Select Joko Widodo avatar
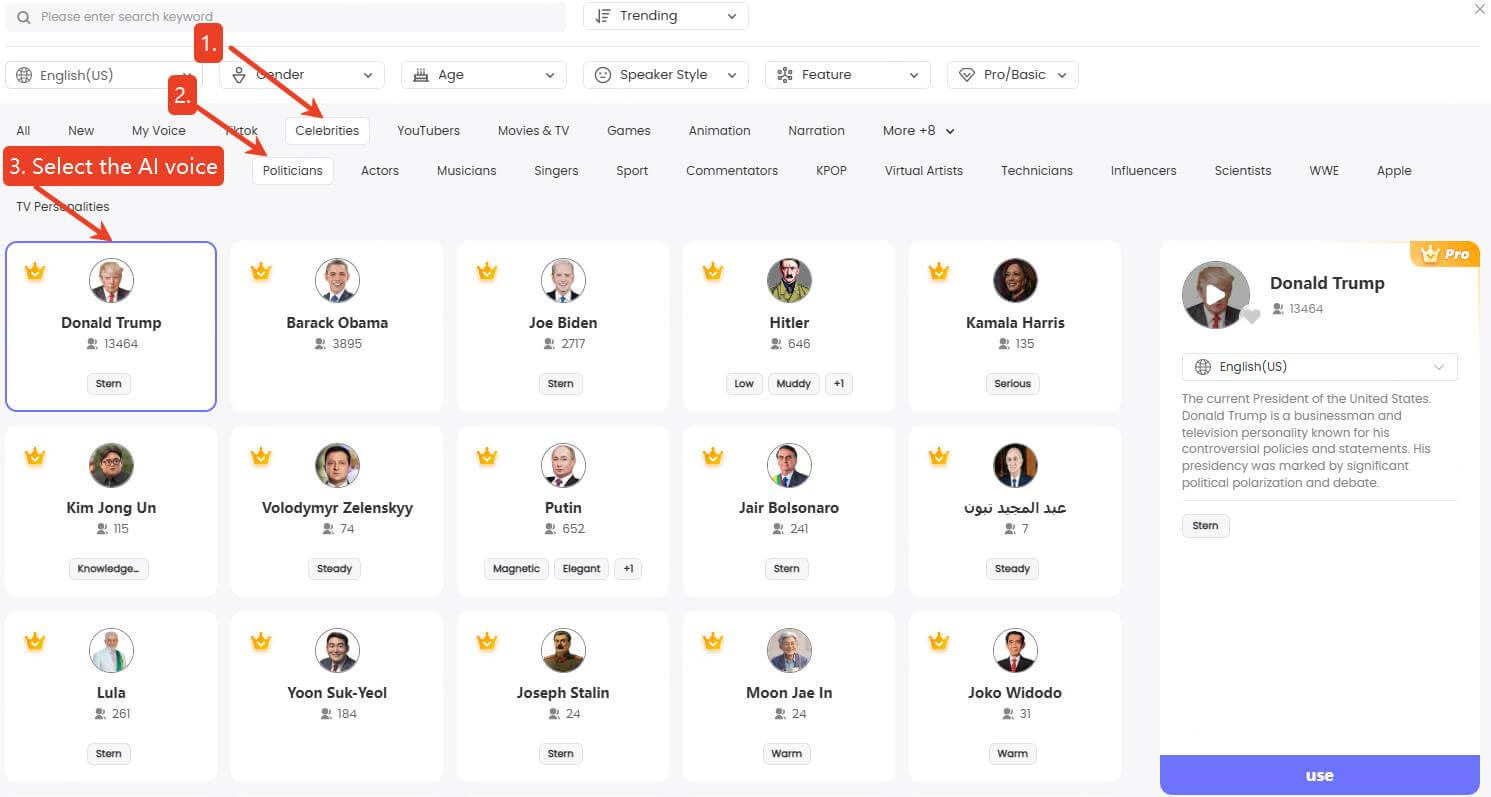The height and width of the screenshot is (797, 1491). click(x=1015, y=651)
